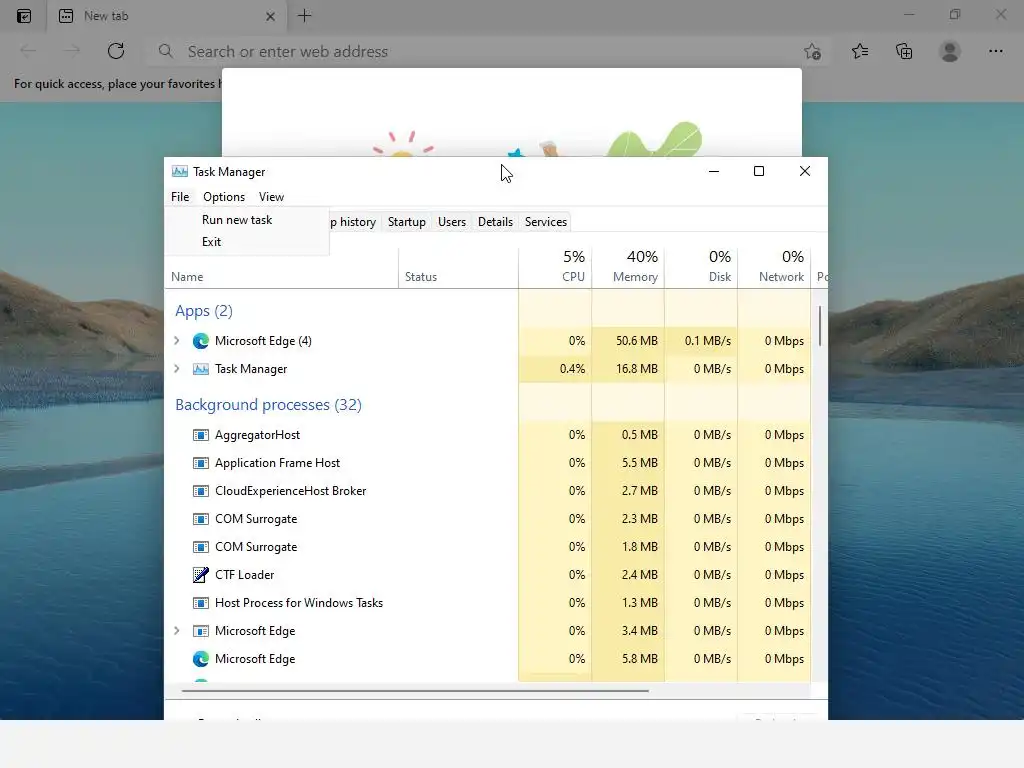This screenshot has height=768, width=1024.
Task: Click the New tab page icon in the Edge tab
Action: tap(66, 16)
